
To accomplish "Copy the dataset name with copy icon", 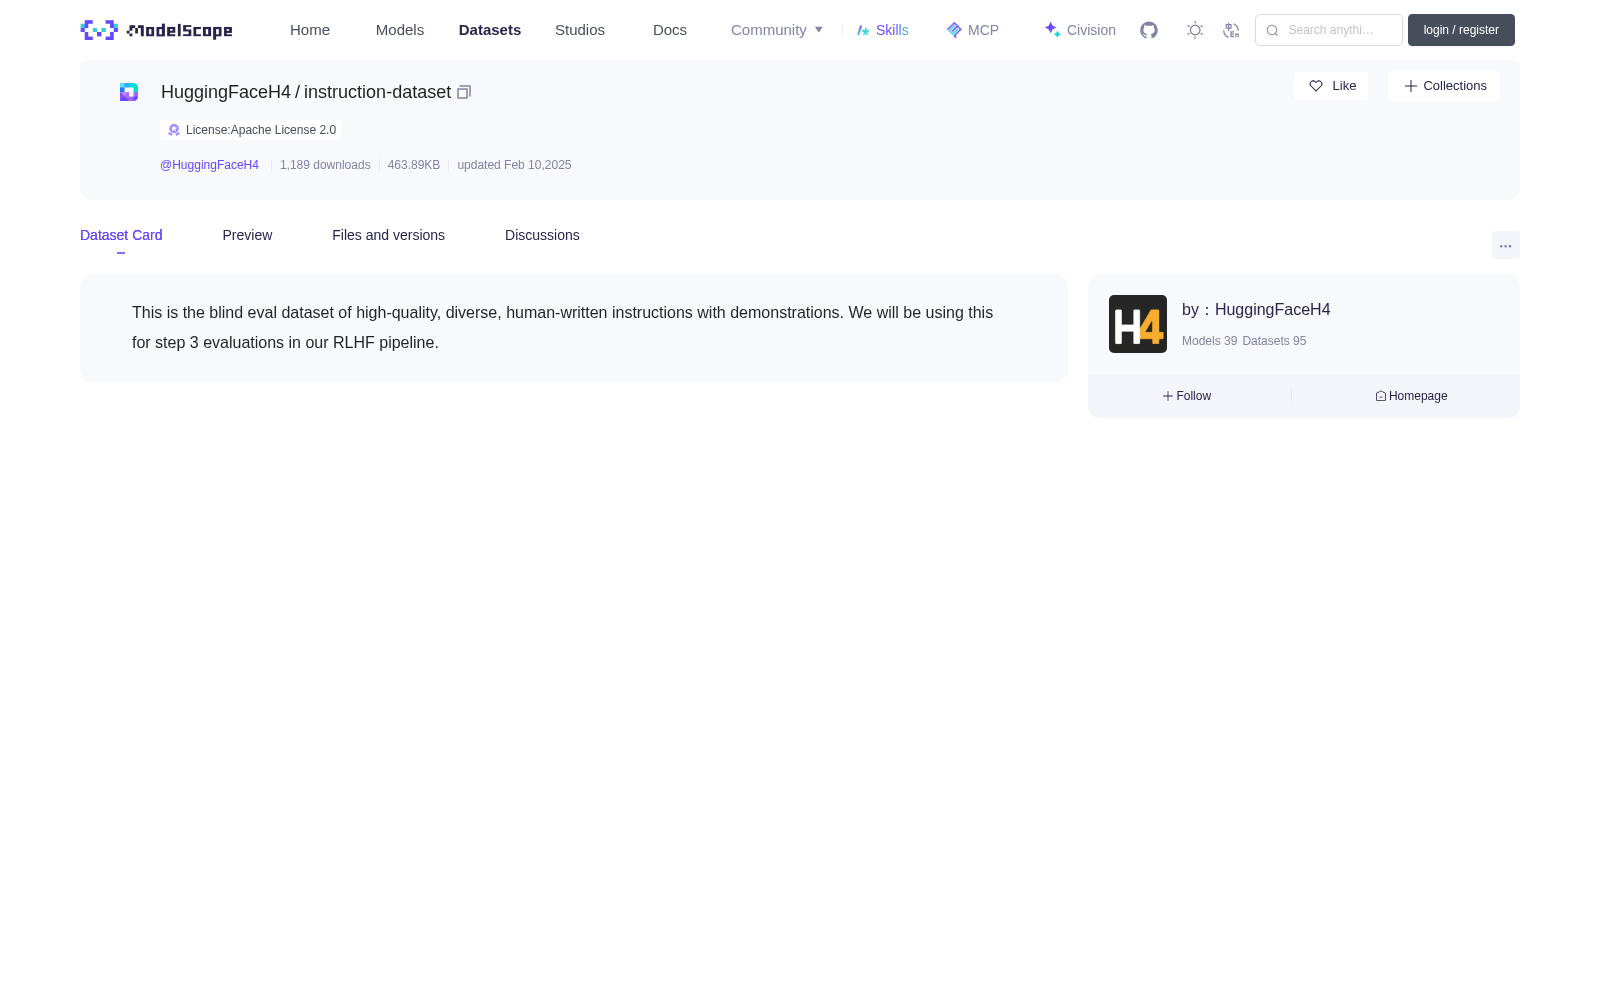I will tap(464, 92).
